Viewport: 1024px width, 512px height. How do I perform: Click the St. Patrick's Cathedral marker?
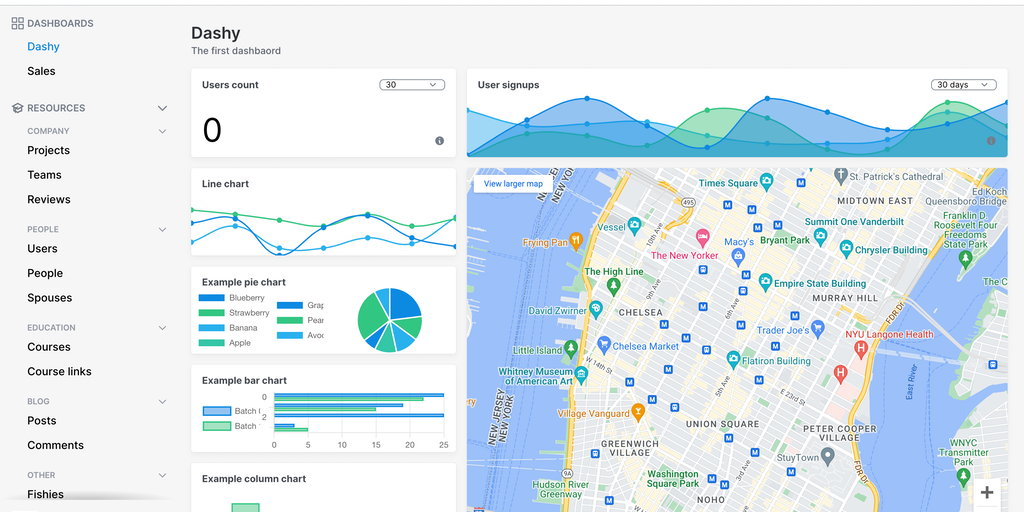point(841,175)
